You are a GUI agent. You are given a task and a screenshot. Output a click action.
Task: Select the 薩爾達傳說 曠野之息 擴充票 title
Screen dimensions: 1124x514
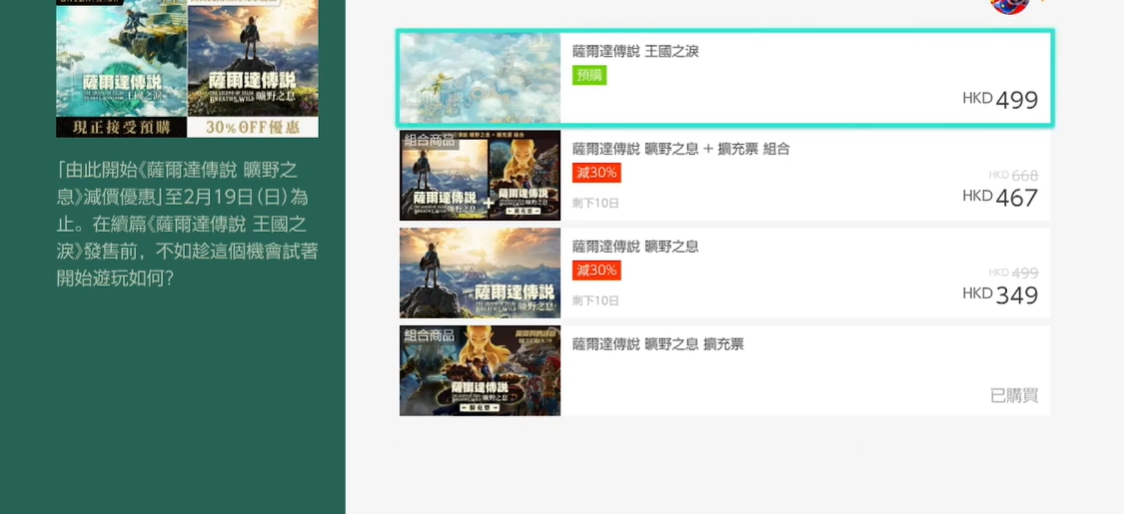tap(658, 343)
